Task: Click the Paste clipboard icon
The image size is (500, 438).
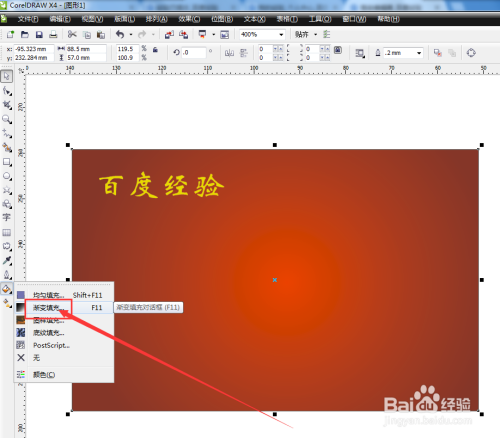Action: pos(101,34)
